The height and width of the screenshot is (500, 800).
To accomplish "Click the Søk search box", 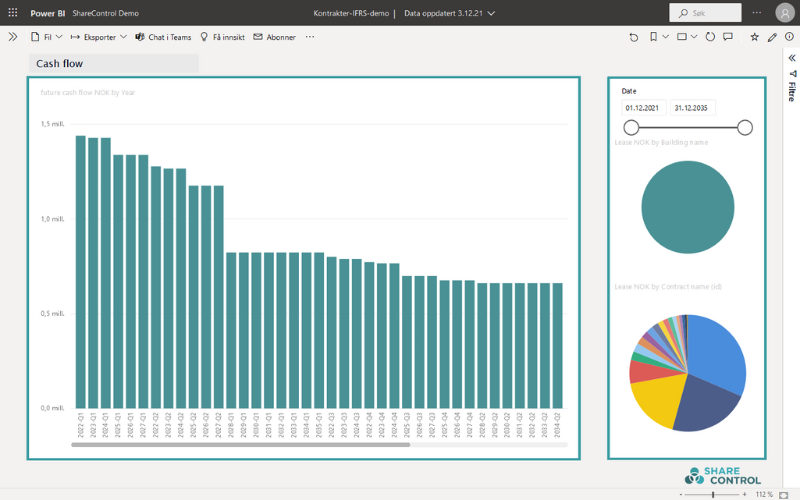I will (705, 13).
